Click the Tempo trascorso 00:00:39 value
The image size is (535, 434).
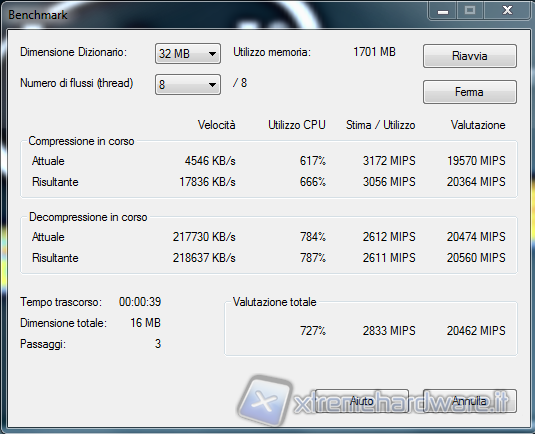(140, 302)
